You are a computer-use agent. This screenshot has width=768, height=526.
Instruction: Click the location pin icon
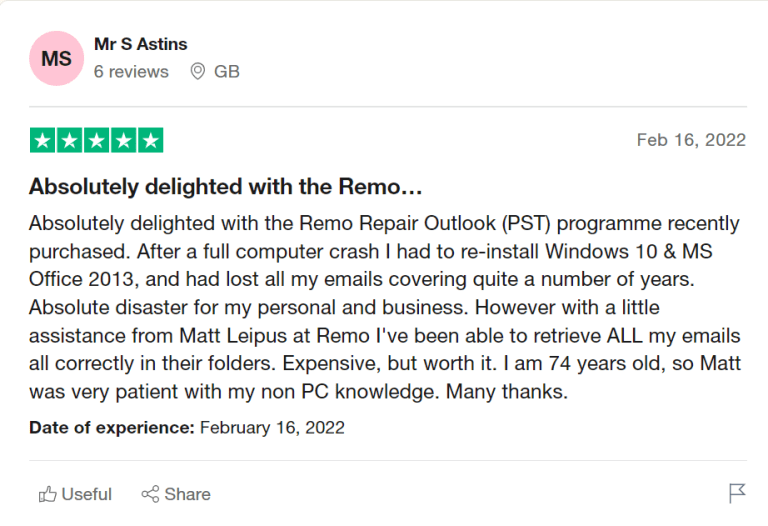(x=198, y=72)
